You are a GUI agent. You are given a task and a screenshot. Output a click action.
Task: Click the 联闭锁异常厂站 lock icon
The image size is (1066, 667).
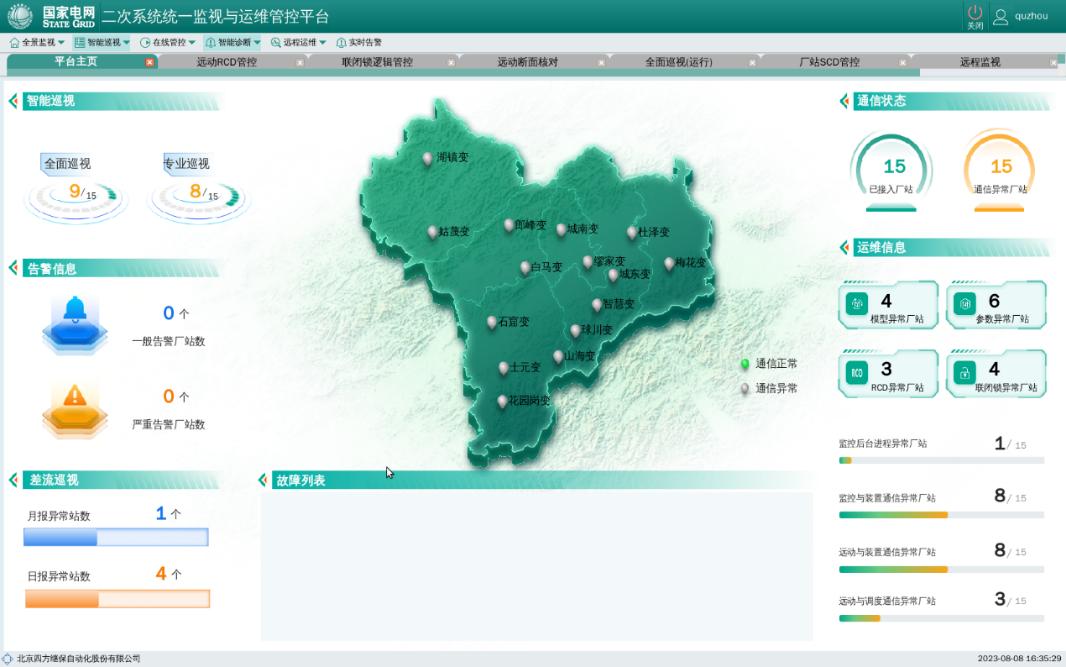tap(964, 372)
